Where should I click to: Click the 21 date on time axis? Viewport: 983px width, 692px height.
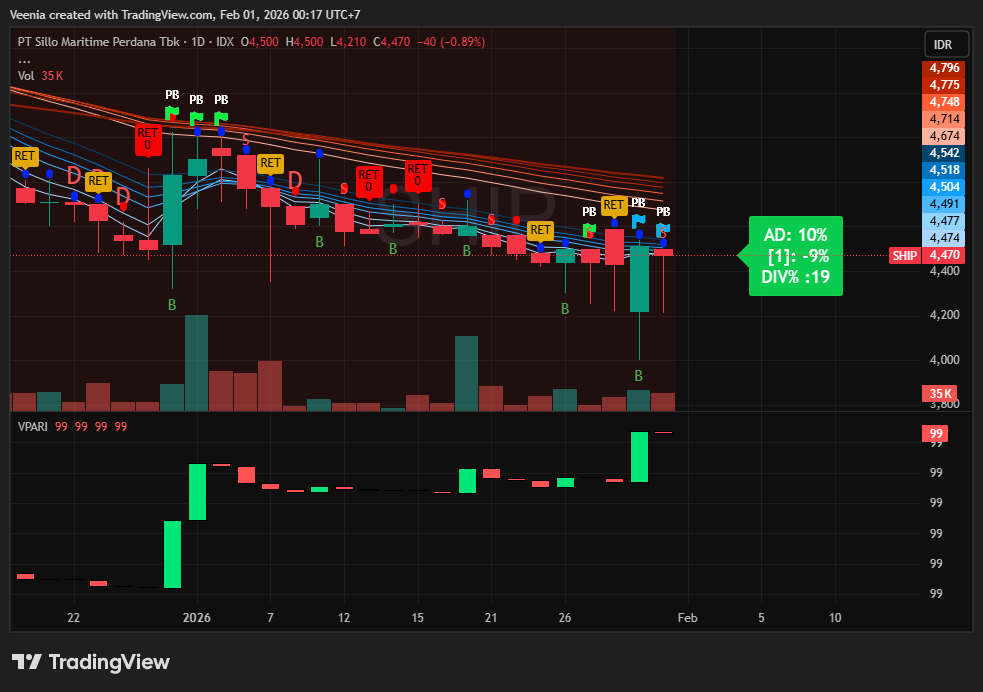491,618
